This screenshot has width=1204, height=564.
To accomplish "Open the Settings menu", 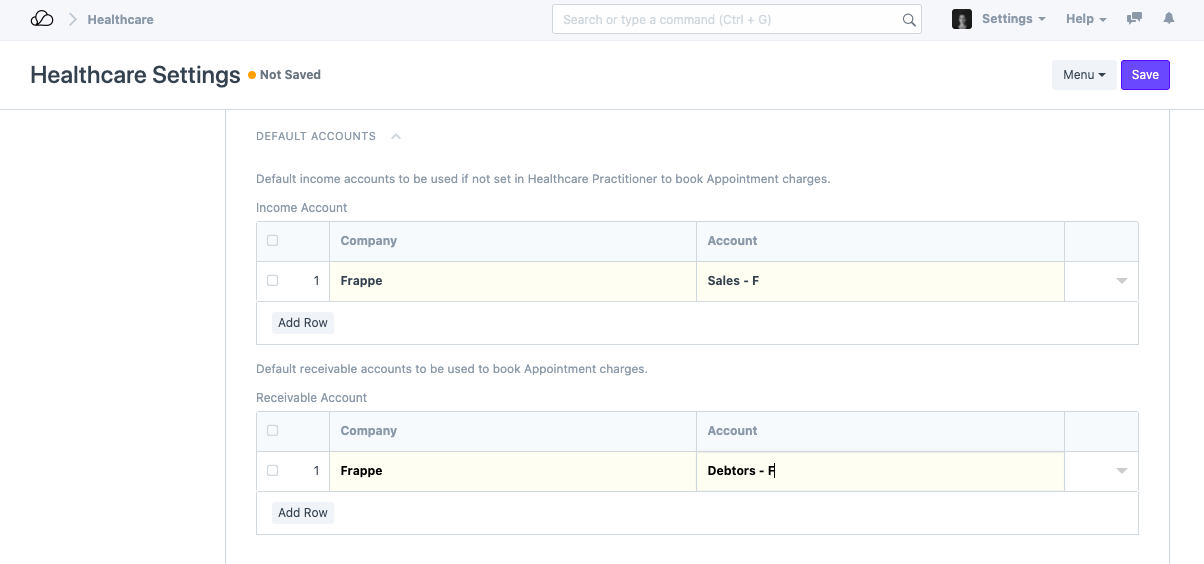I will click(1013, 19).
